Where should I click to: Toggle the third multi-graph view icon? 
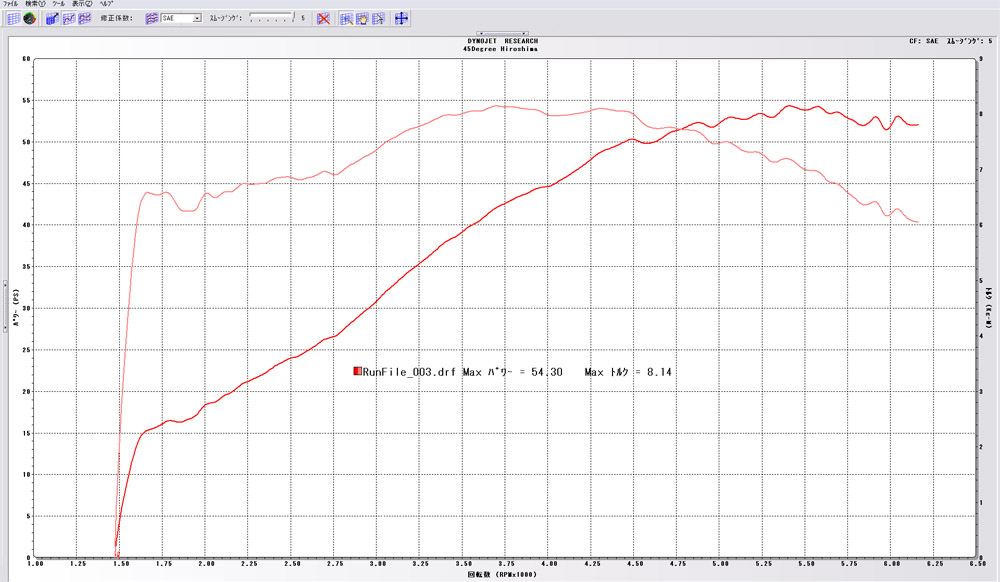point(85,18)
